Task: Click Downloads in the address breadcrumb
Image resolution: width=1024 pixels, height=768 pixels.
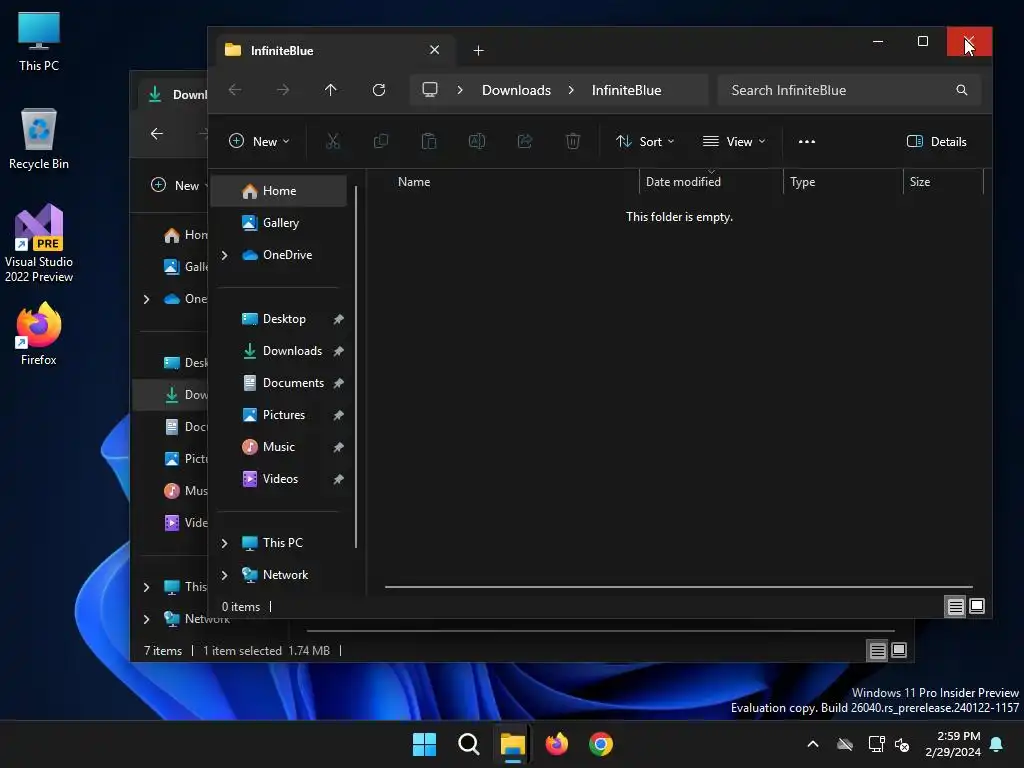Action: (x=516, y=90)
